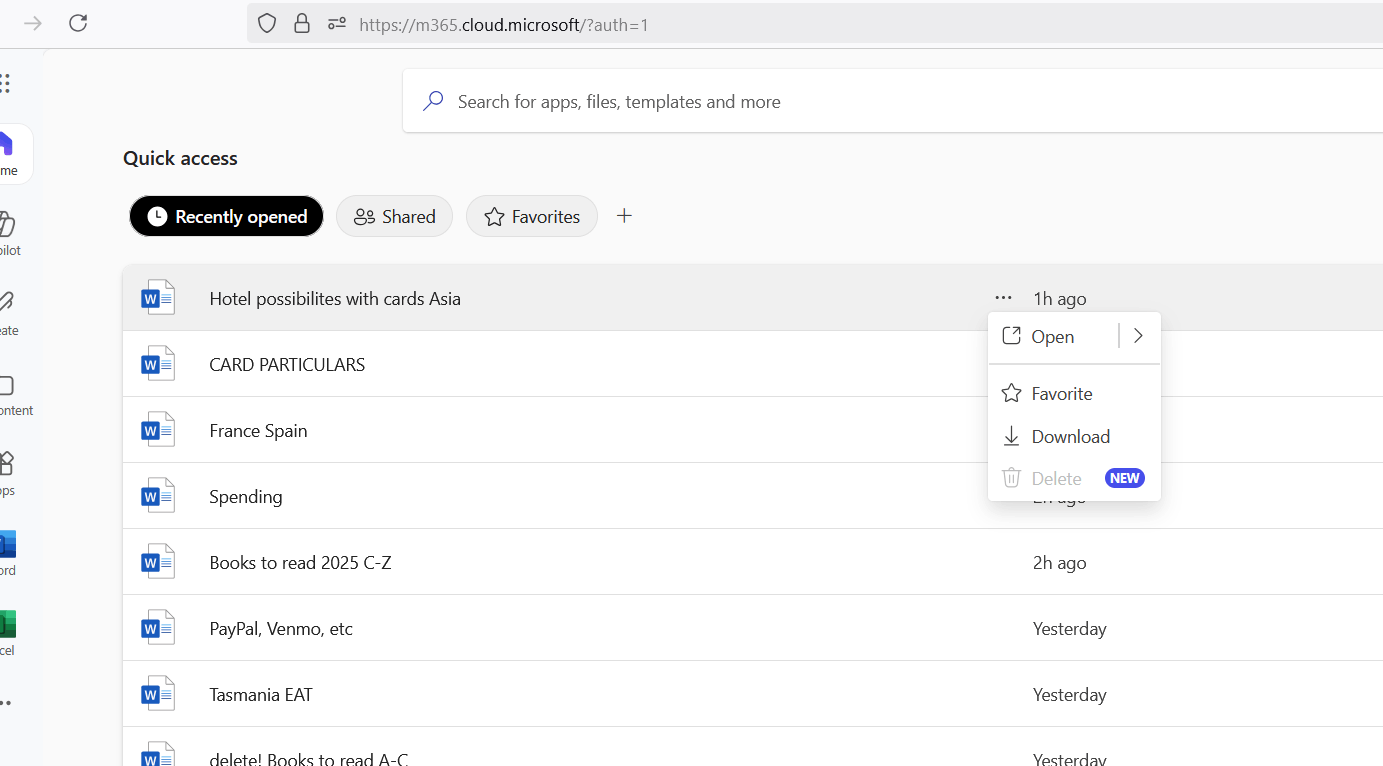Click the search bar for apps and files
Screen dimensions: 1383x766
pyautogui.click(x=700, y=101)
